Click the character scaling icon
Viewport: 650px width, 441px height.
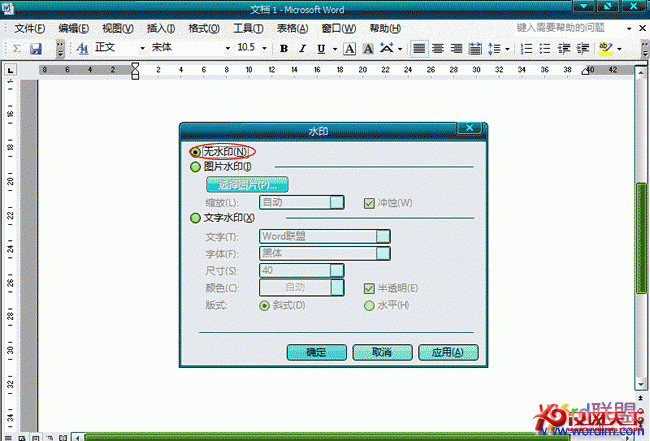click(x=387, y=48)
